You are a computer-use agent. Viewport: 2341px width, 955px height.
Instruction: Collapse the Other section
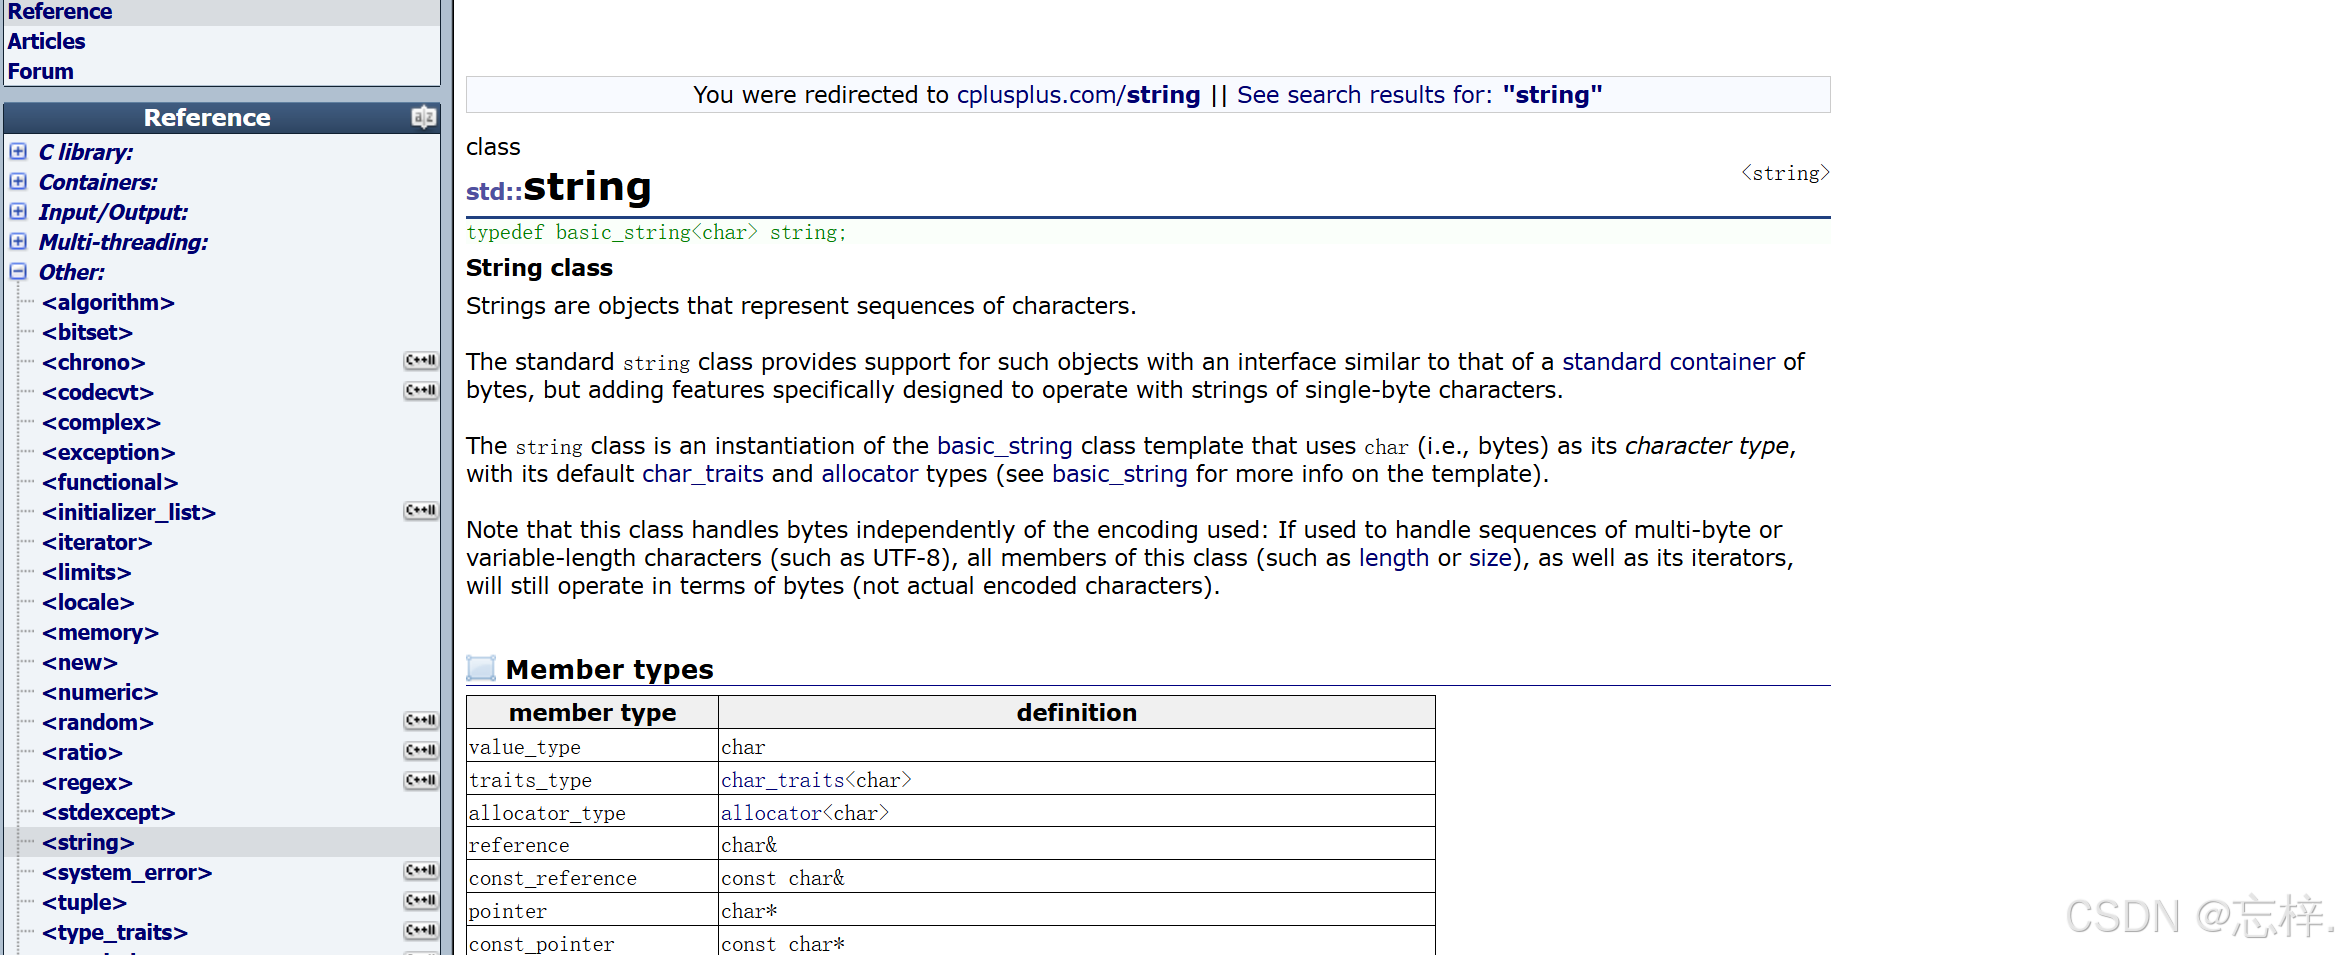(18, 272)
